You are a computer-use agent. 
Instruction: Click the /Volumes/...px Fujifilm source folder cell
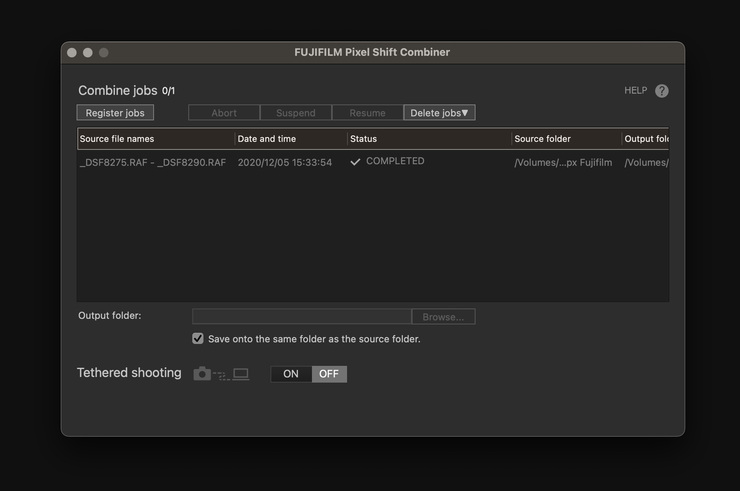[563, 162]
